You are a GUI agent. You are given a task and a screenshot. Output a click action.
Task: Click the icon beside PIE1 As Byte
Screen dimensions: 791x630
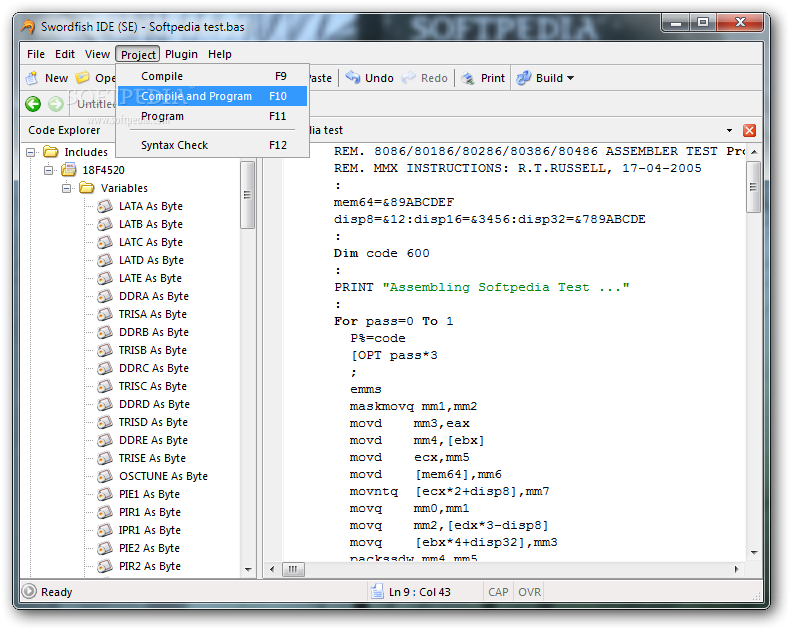(x=104, y=494)
